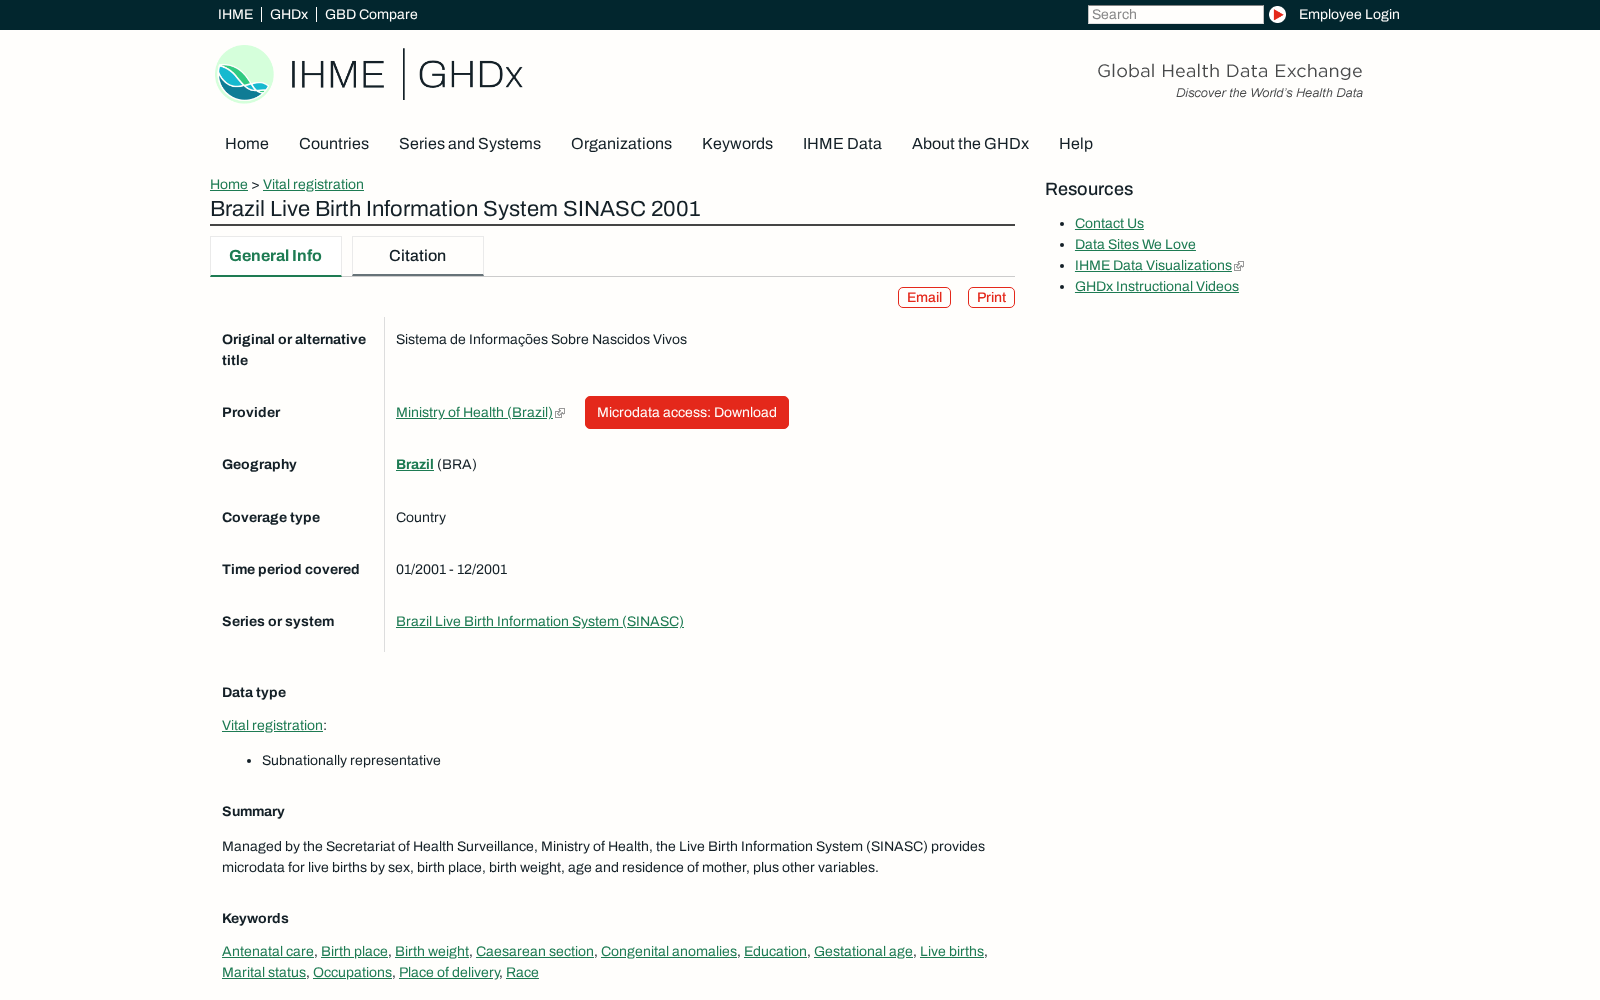Viewport: 1600px width, 1000px height.
Task: Focus the Search input field
Action: point(1175,14)
